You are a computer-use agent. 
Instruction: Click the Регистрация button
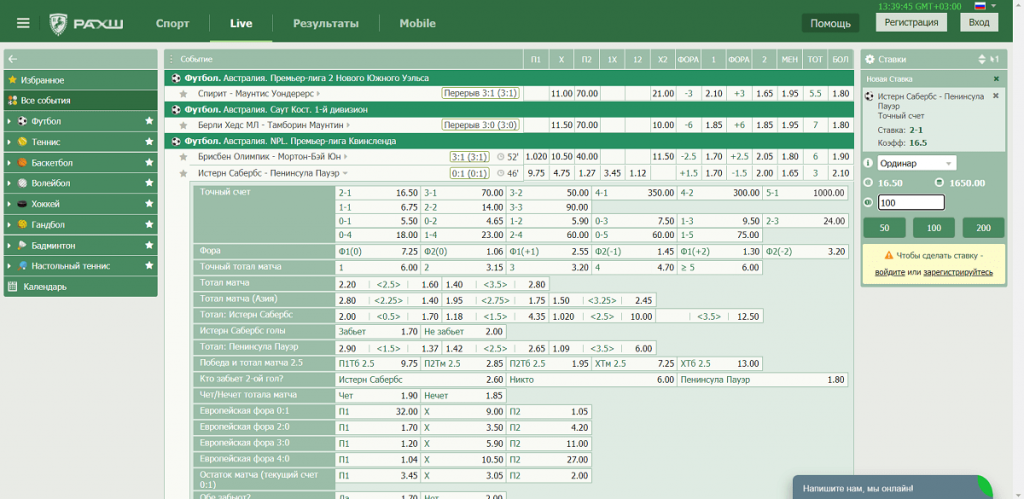[x=910, y=22]
